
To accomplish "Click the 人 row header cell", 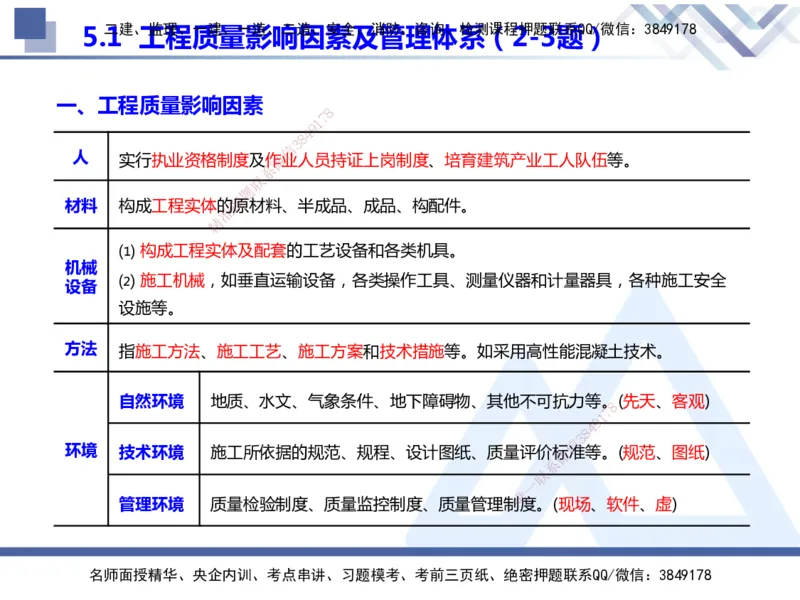I will 77,158.
